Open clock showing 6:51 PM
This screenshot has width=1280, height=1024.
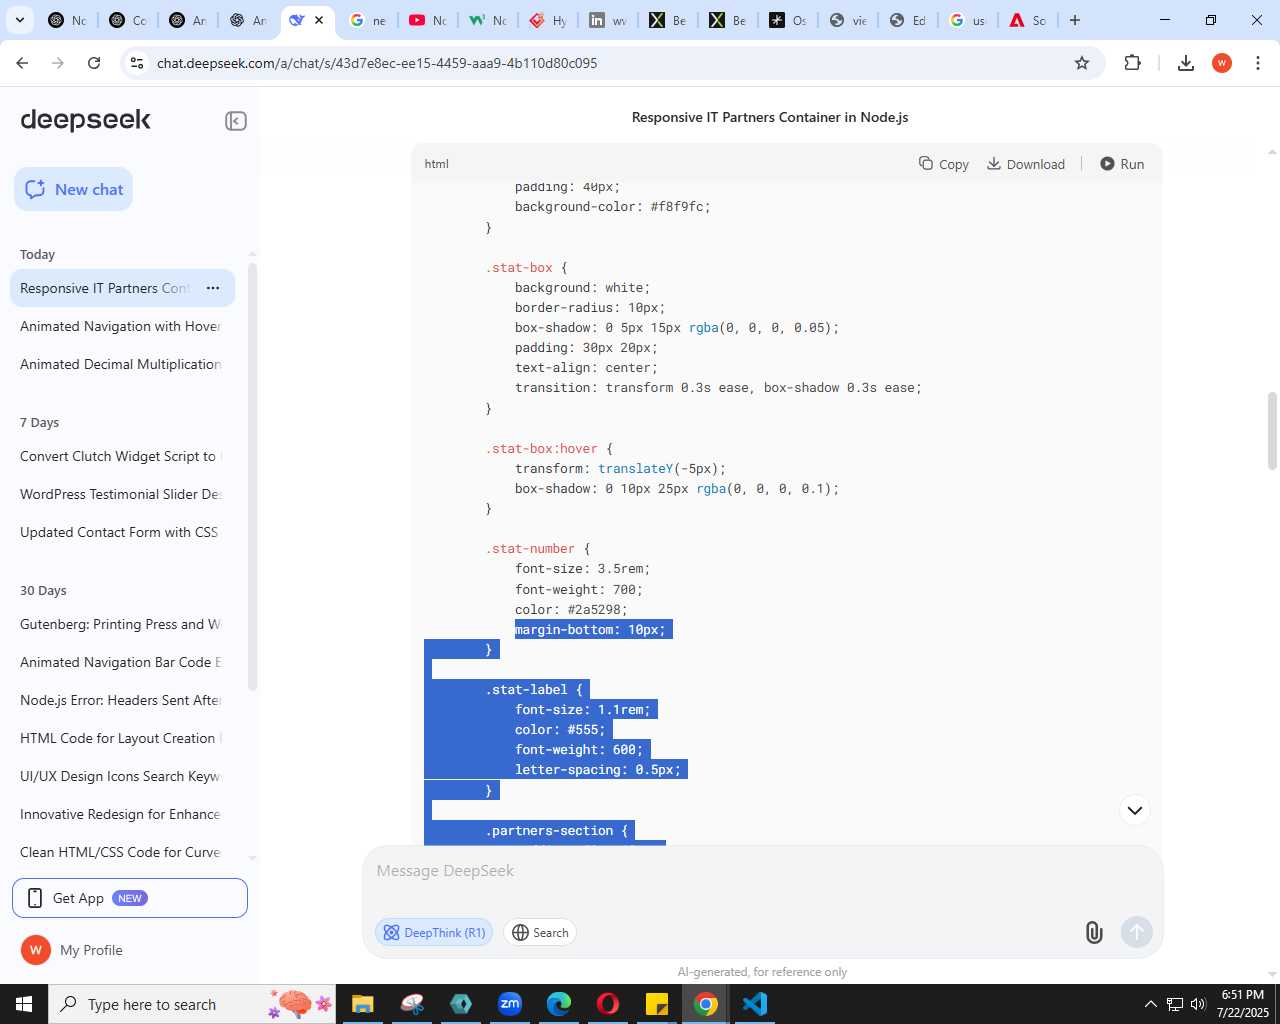pyautogui.click(x=1242, y=1004)
